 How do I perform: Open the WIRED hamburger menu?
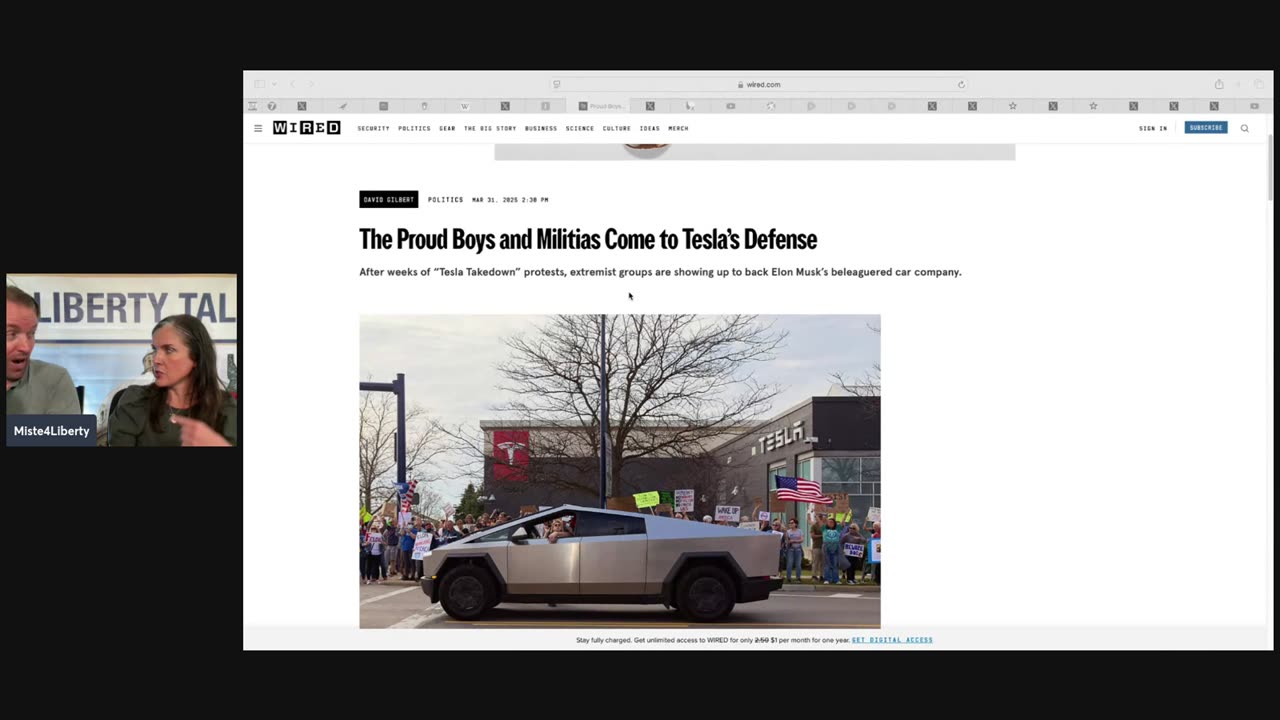click(258, 128)
